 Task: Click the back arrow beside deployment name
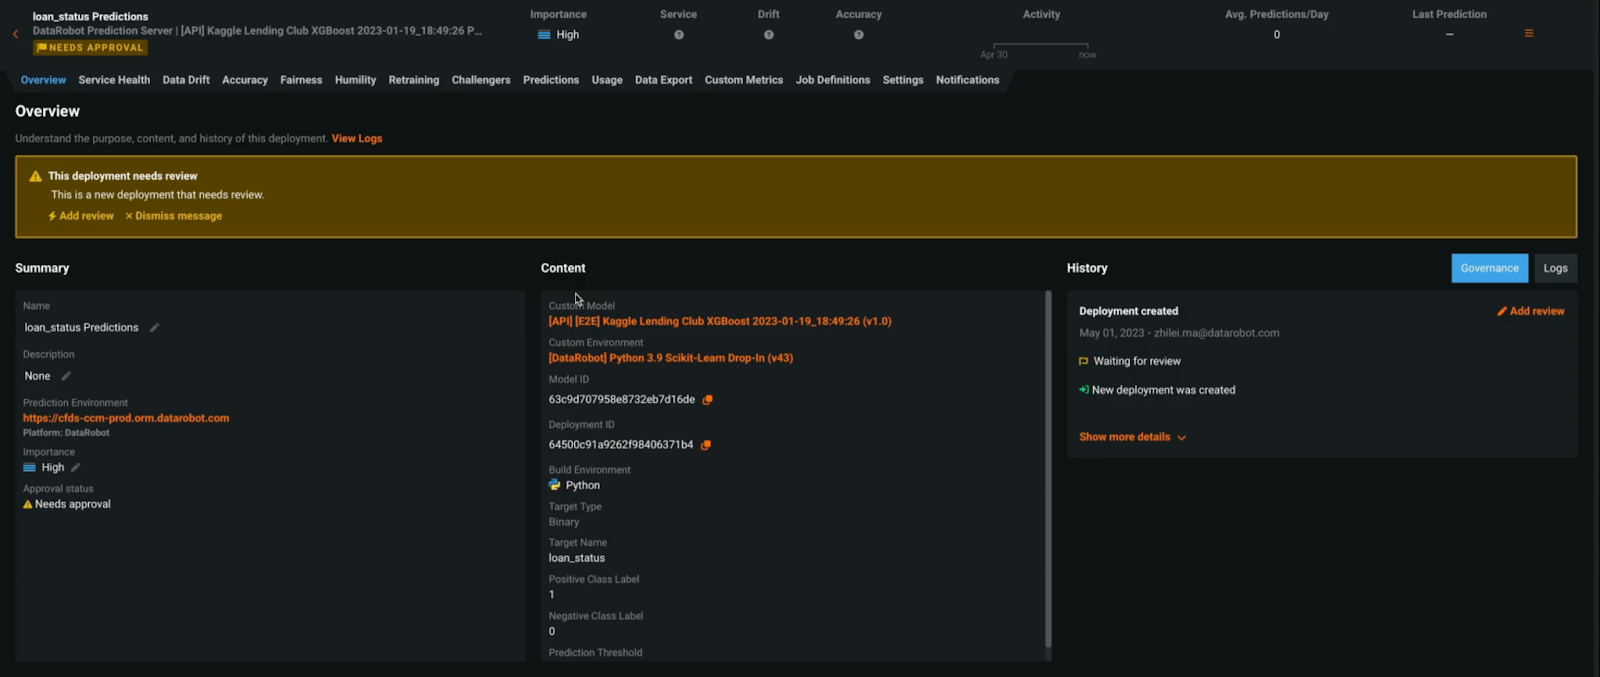15,34
